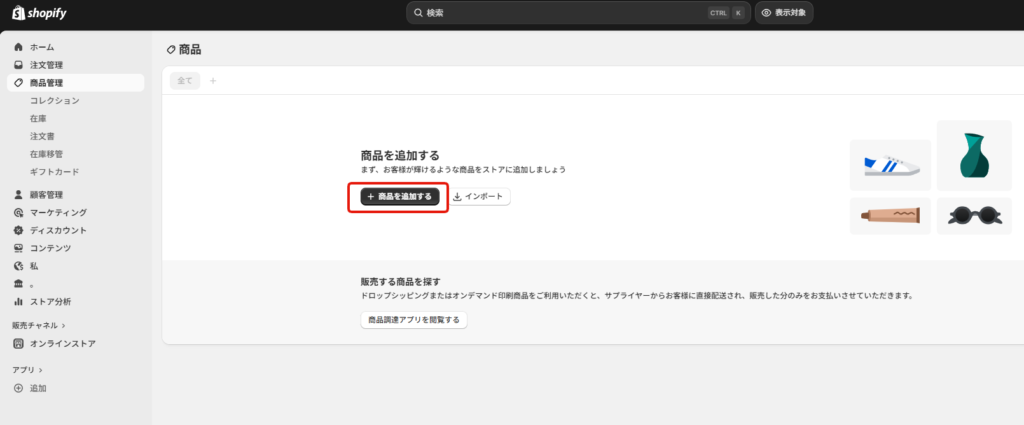Image resolution: width=1024 pixels, height=425 pixels.
Task: Click the discount badge icon beside ディスカウント
Action: tap(18, 230)
